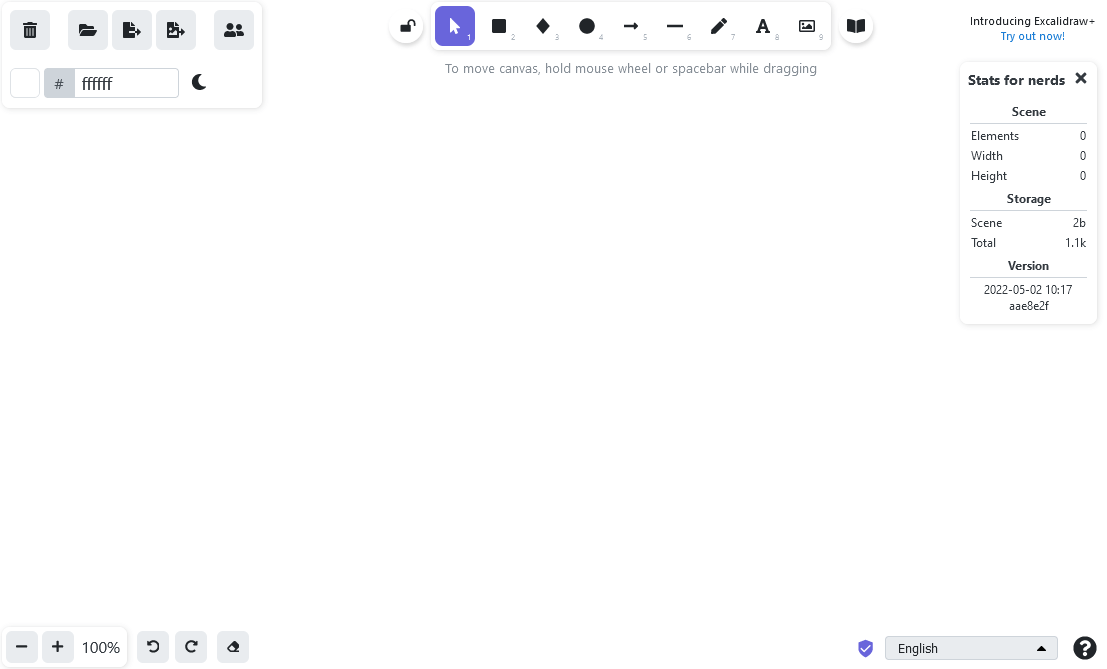Toggle the keep-selected-tool lock
This screenshot has width=1107, height=669.
(407, 26)
